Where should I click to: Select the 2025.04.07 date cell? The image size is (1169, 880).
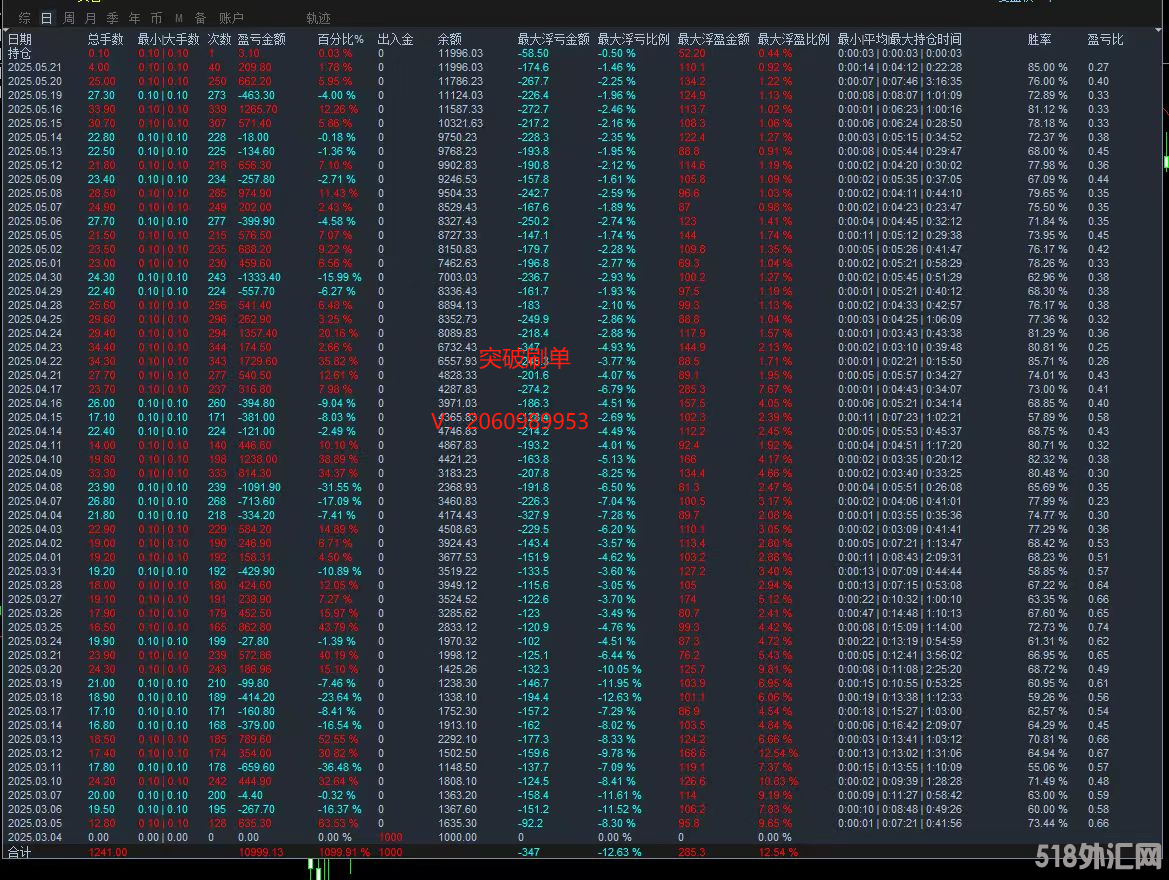click(x=35, y=501)
